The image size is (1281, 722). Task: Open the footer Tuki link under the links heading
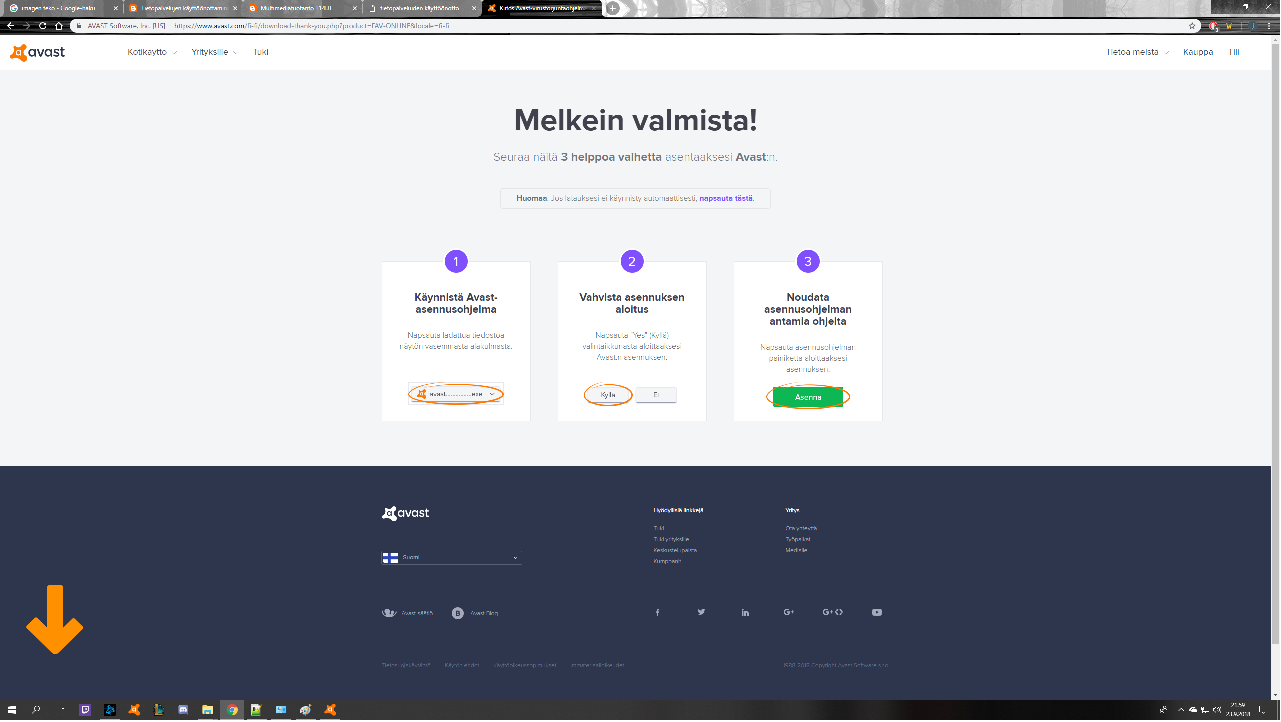tap(659, 528)
